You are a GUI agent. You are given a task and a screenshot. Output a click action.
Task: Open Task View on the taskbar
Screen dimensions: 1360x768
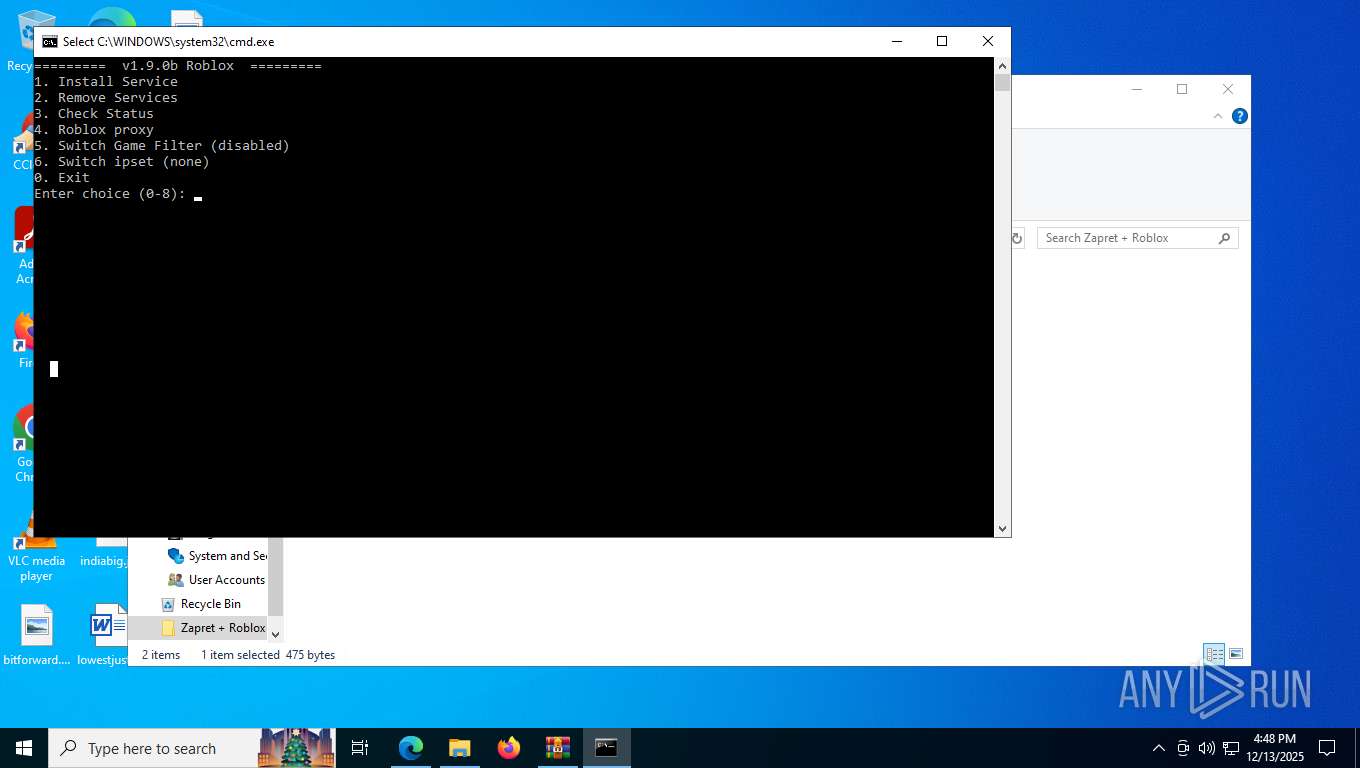coord(360,748)
